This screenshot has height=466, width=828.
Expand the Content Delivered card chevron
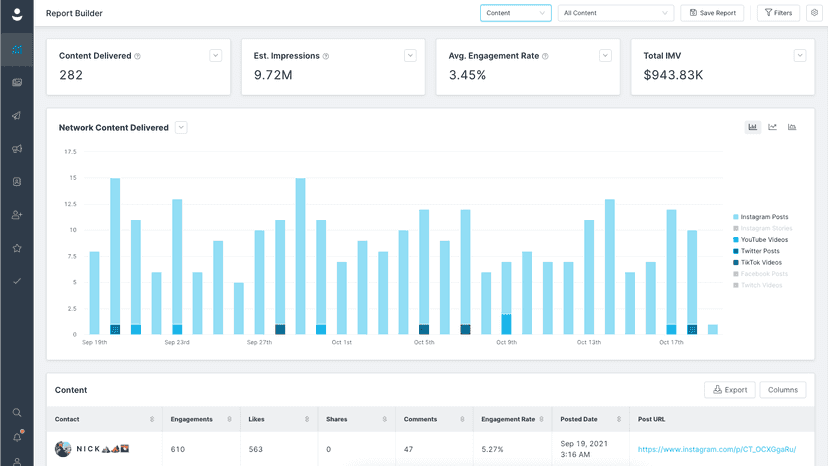click(215, 55)
